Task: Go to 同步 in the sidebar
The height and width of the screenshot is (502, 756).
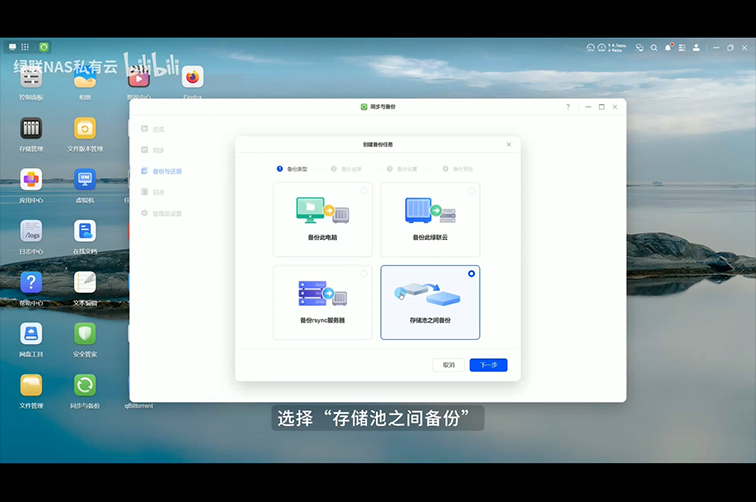Action: [153, 150]
